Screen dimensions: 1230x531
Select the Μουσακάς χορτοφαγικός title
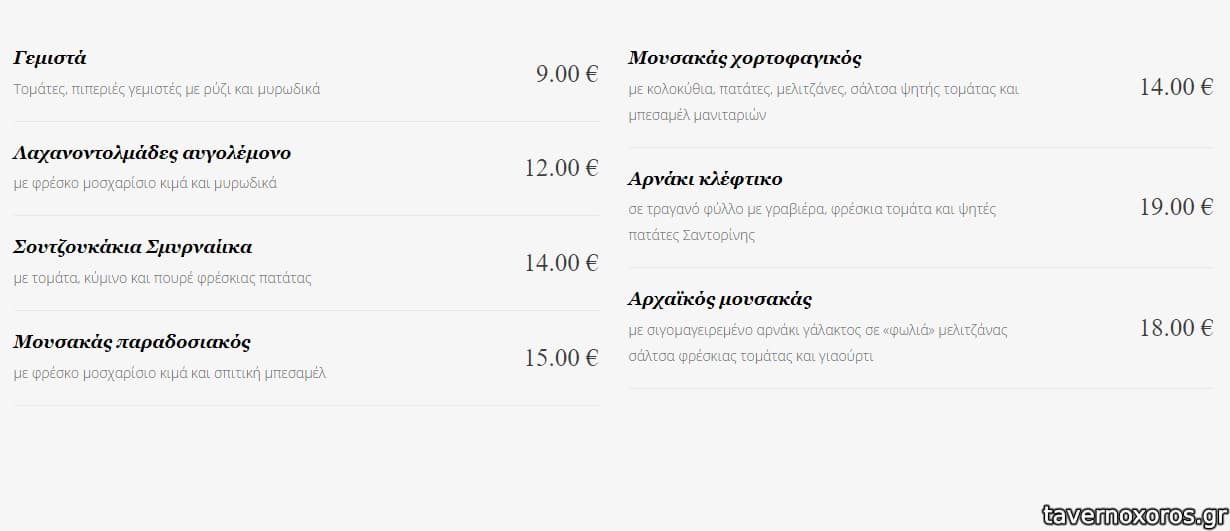coord(745,58)
